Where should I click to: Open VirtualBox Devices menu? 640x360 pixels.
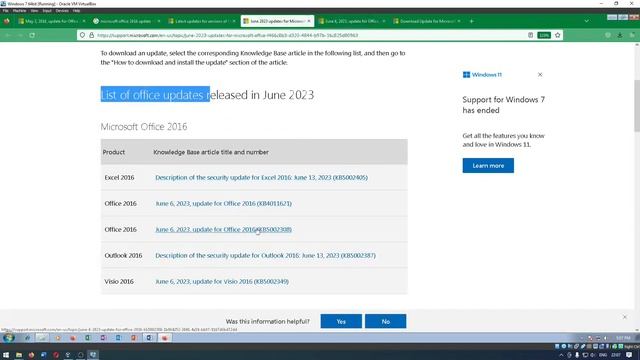62,11
